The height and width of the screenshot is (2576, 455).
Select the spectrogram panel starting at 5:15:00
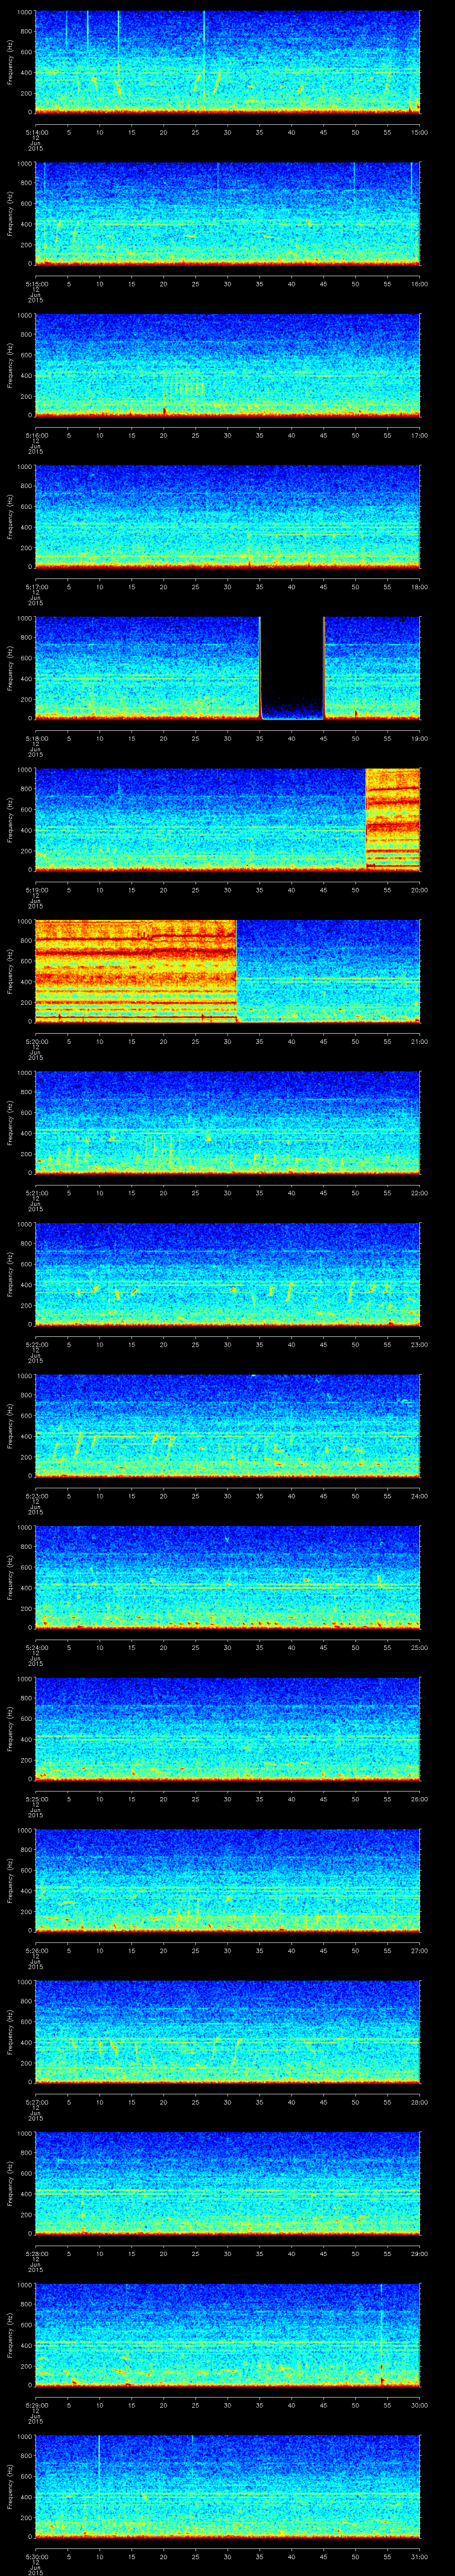pyautogui.click(x=227, y=214)
